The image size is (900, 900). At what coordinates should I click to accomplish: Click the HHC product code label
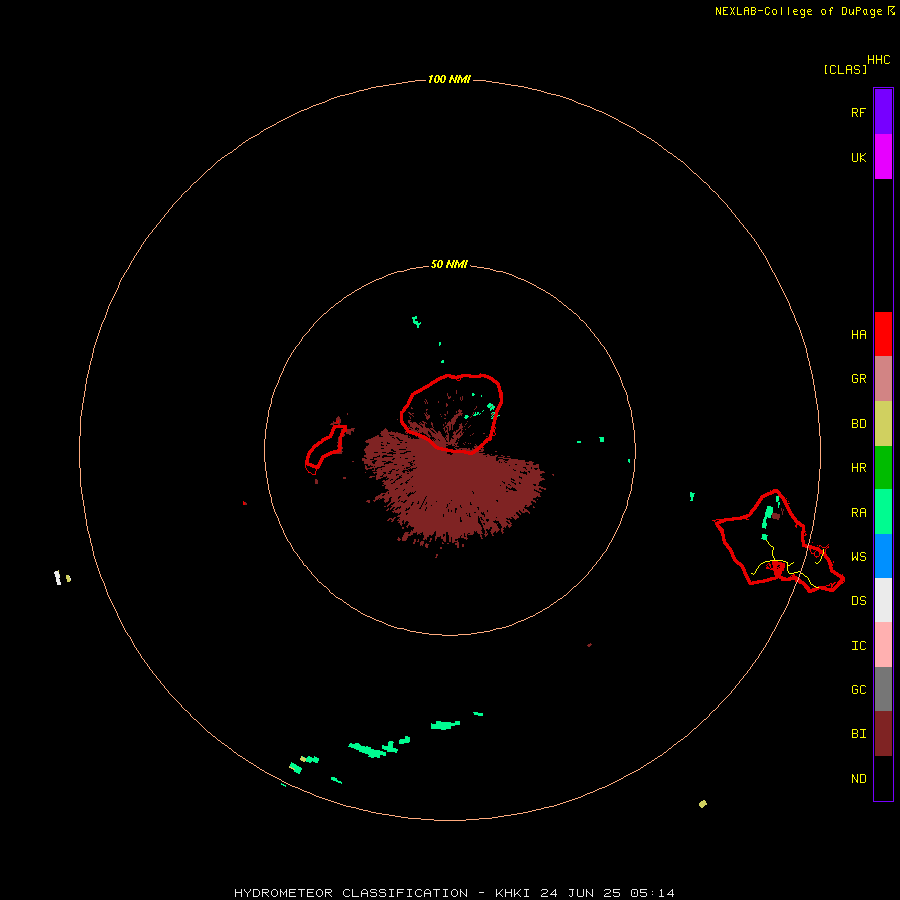tap(878, 60)
